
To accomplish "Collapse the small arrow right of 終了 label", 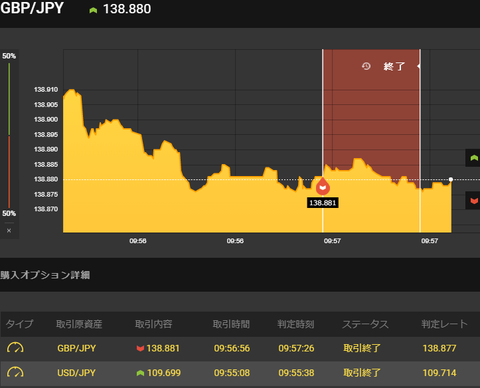I will pyautogui.click(x=418, y=66).
